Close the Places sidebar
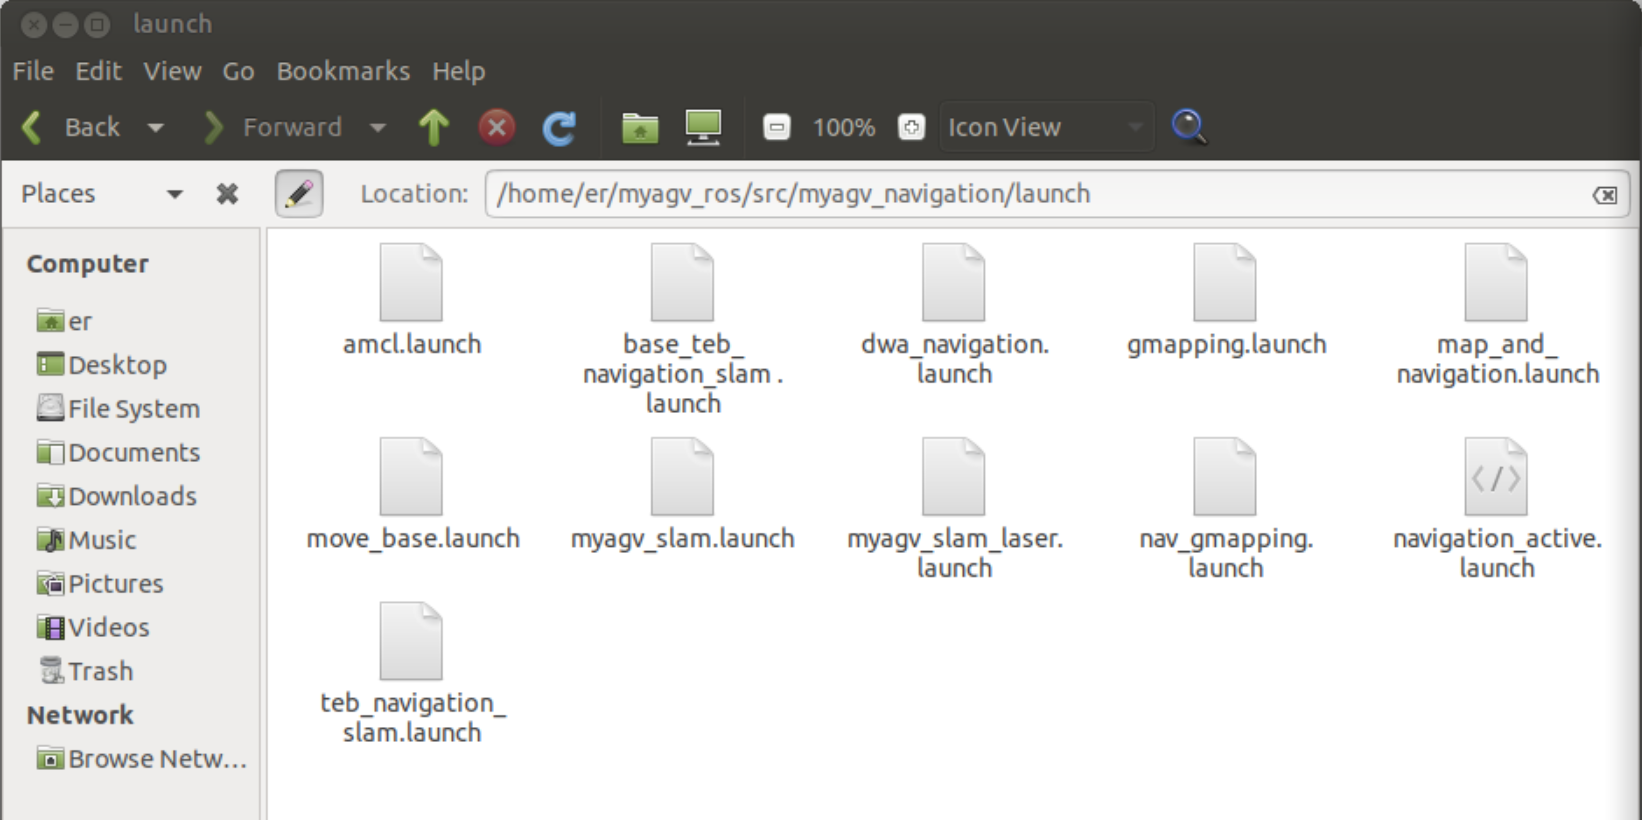 pyautogui.click(x=227, y=194)
